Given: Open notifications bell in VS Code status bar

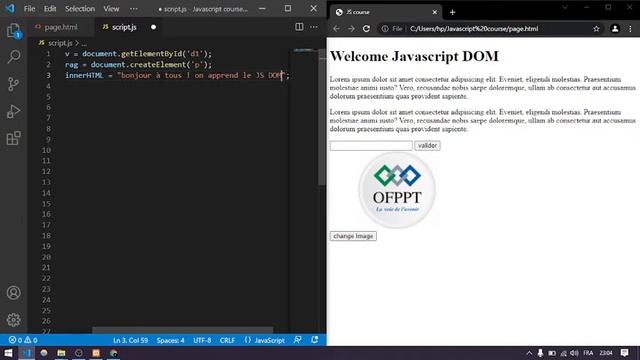Looking at the screenshot, I should pos(315,340).
